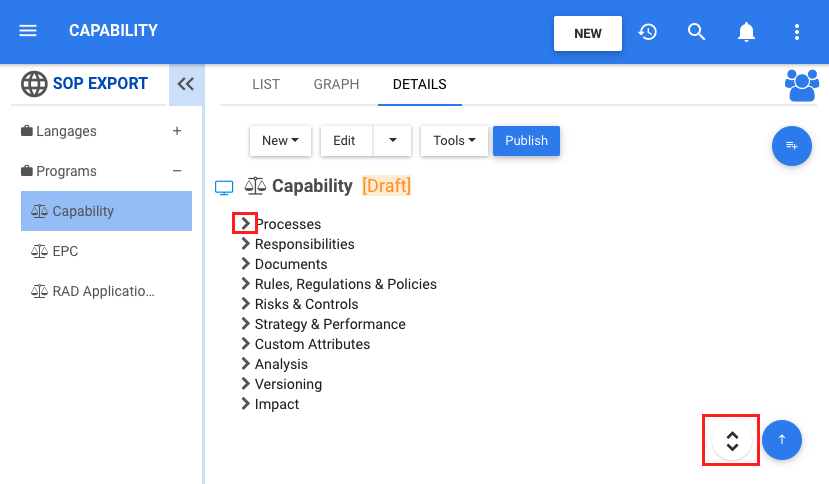
Task: Open the hamburger navigation menu
Action: 28,31
